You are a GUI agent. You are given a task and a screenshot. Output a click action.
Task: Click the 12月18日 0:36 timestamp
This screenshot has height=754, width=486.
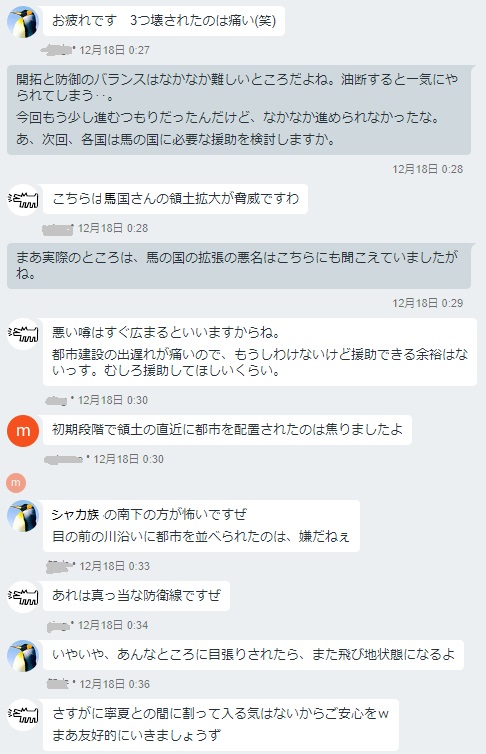click(x=114, y=684)
